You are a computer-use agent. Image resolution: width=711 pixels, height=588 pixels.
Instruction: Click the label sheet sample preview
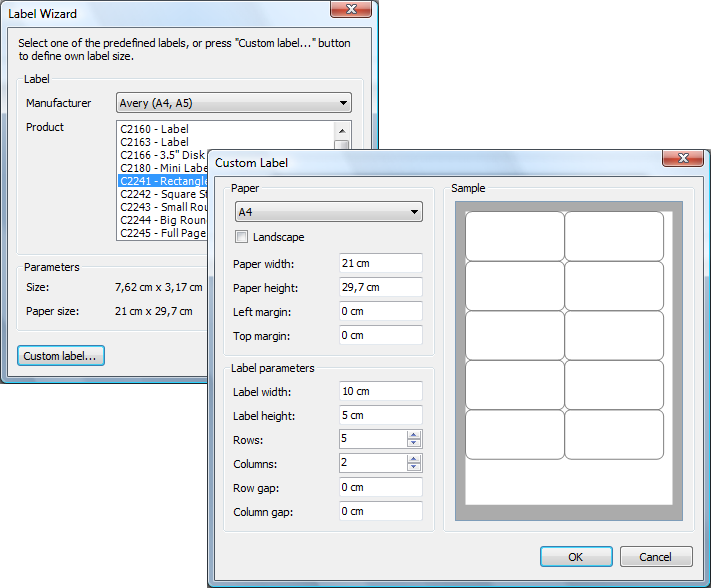pos(568,360)
